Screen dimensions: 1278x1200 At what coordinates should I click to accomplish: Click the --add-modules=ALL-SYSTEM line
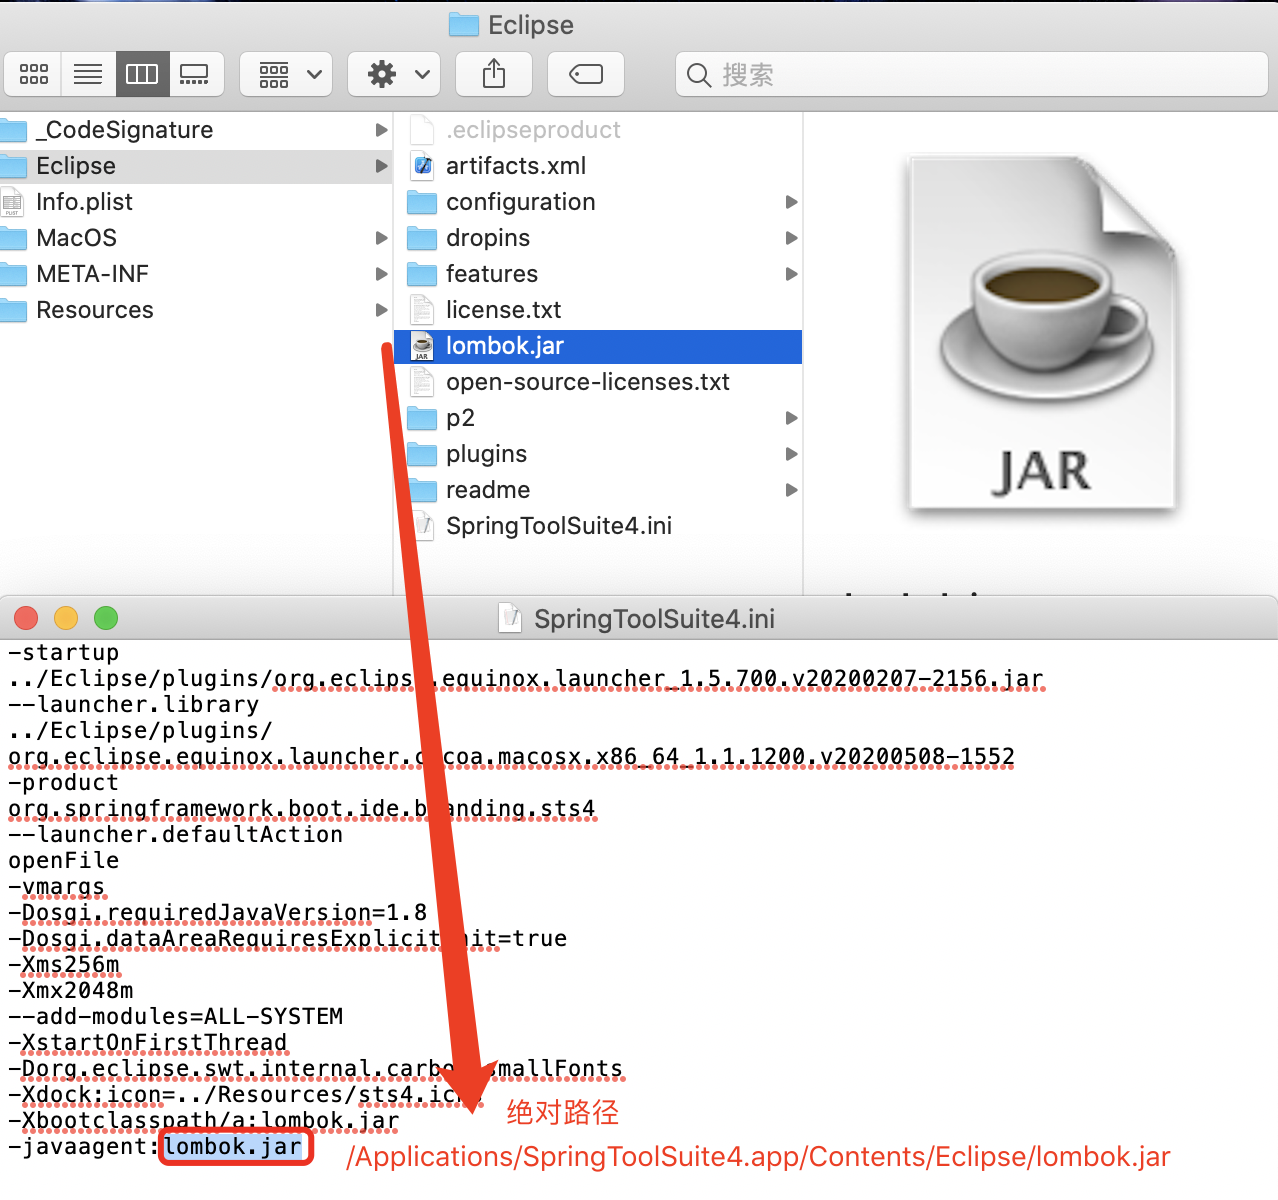[176, 1017]
